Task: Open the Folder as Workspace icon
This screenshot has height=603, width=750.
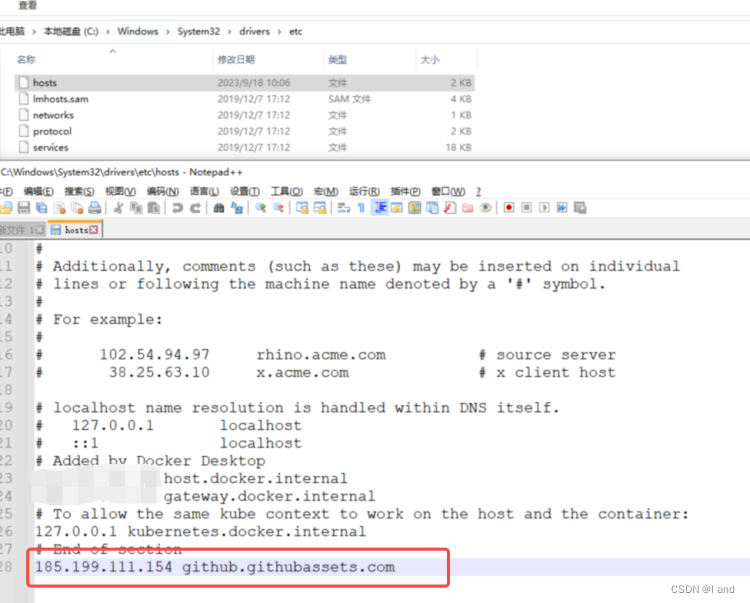Action: (468, 208)
